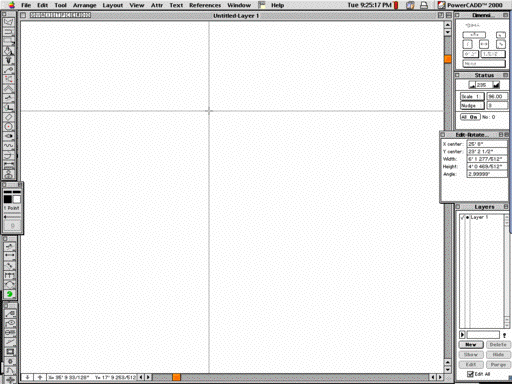Screen dimensions: 512x384
Task: Open the Scale 1: popup
Action: (x=472, y=96)
